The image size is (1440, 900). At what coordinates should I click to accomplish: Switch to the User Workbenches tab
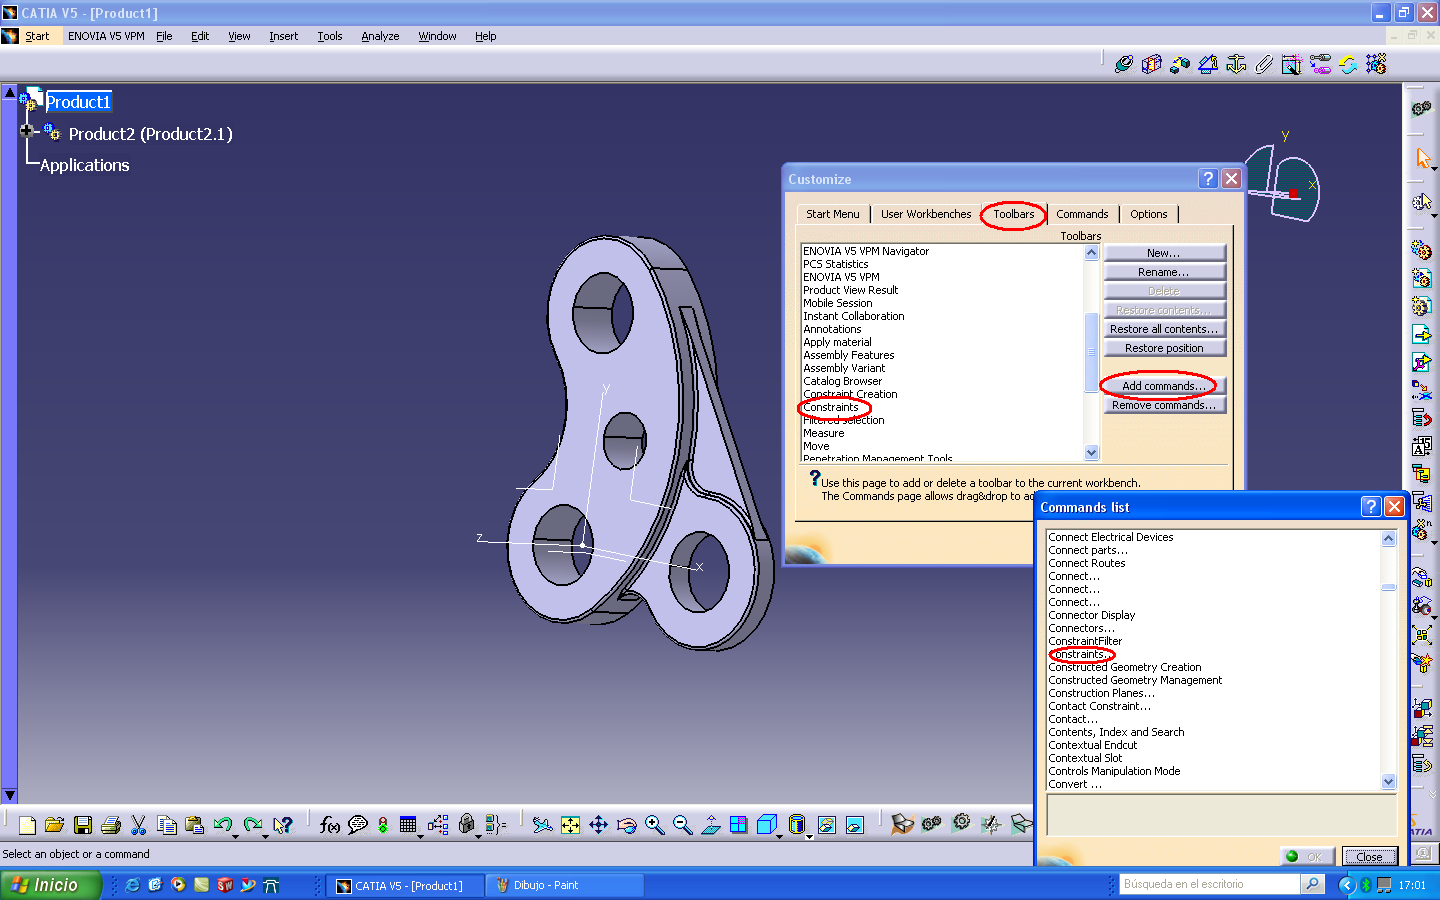[926, 214]
